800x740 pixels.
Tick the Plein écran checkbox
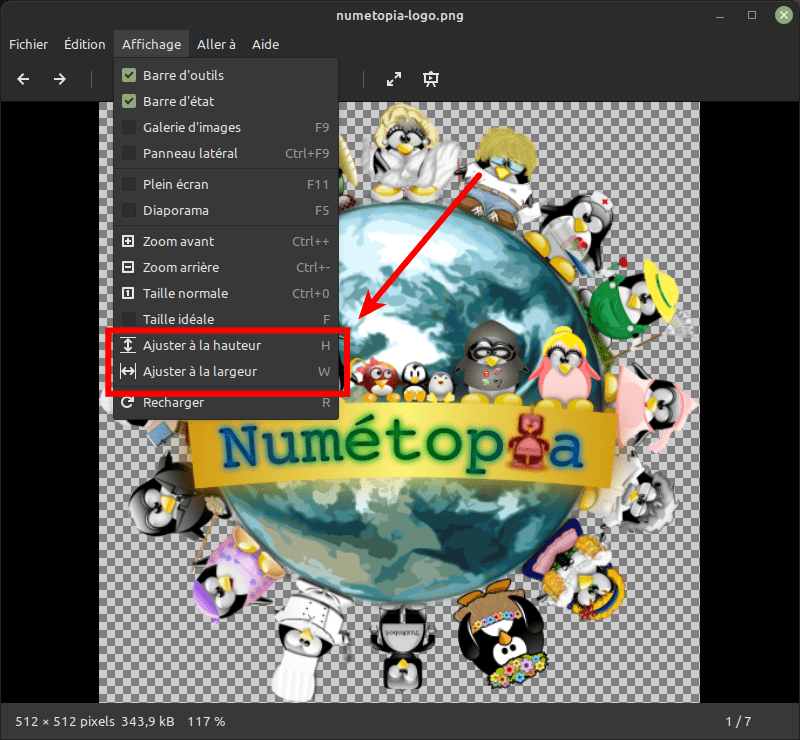pyautogui.click(x=129, y=185)
